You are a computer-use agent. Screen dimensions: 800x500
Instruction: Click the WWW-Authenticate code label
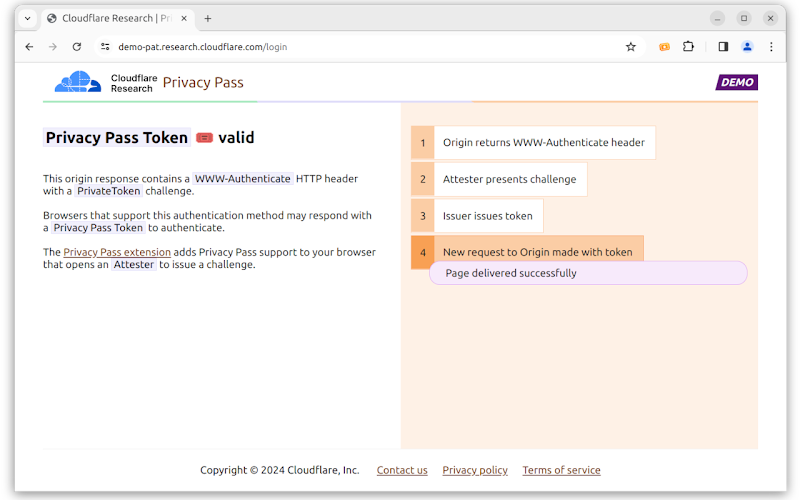[x=243, y=179]
